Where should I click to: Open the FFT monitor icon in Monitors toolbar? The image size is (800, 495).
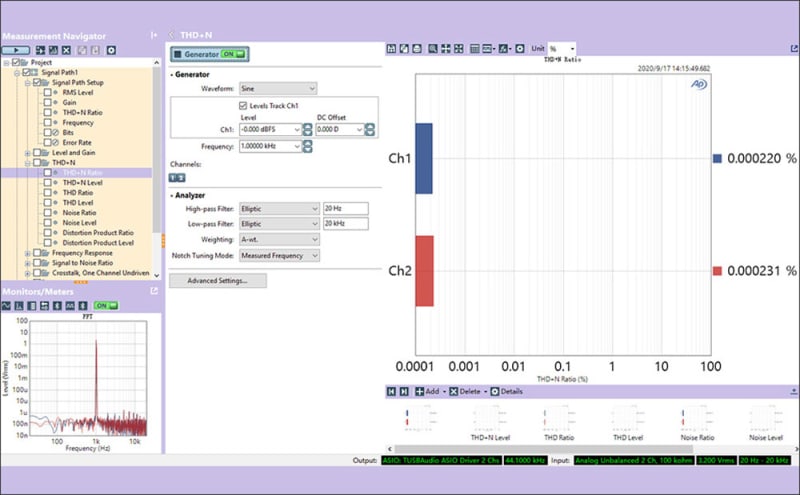(19, 306)
